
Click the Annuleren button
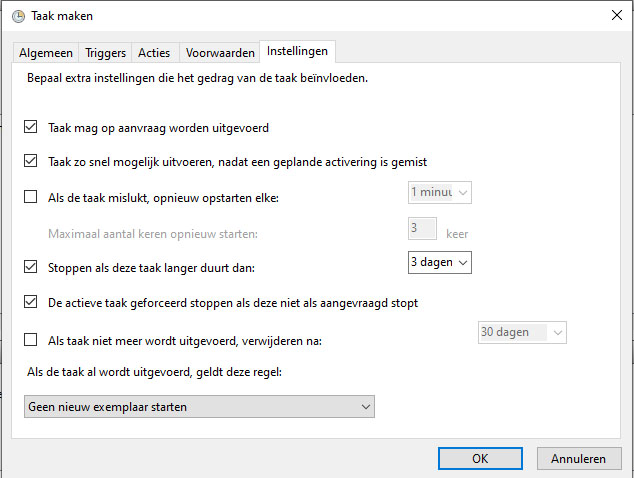[x=579, y=459]
